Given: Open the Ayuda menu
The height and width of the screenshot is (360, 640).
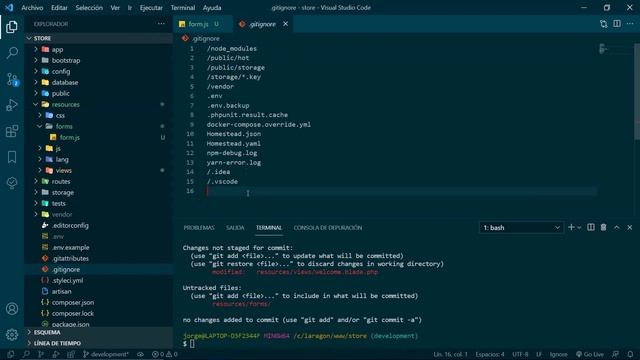Looking at the screenshot, I should tap(212, 8).
